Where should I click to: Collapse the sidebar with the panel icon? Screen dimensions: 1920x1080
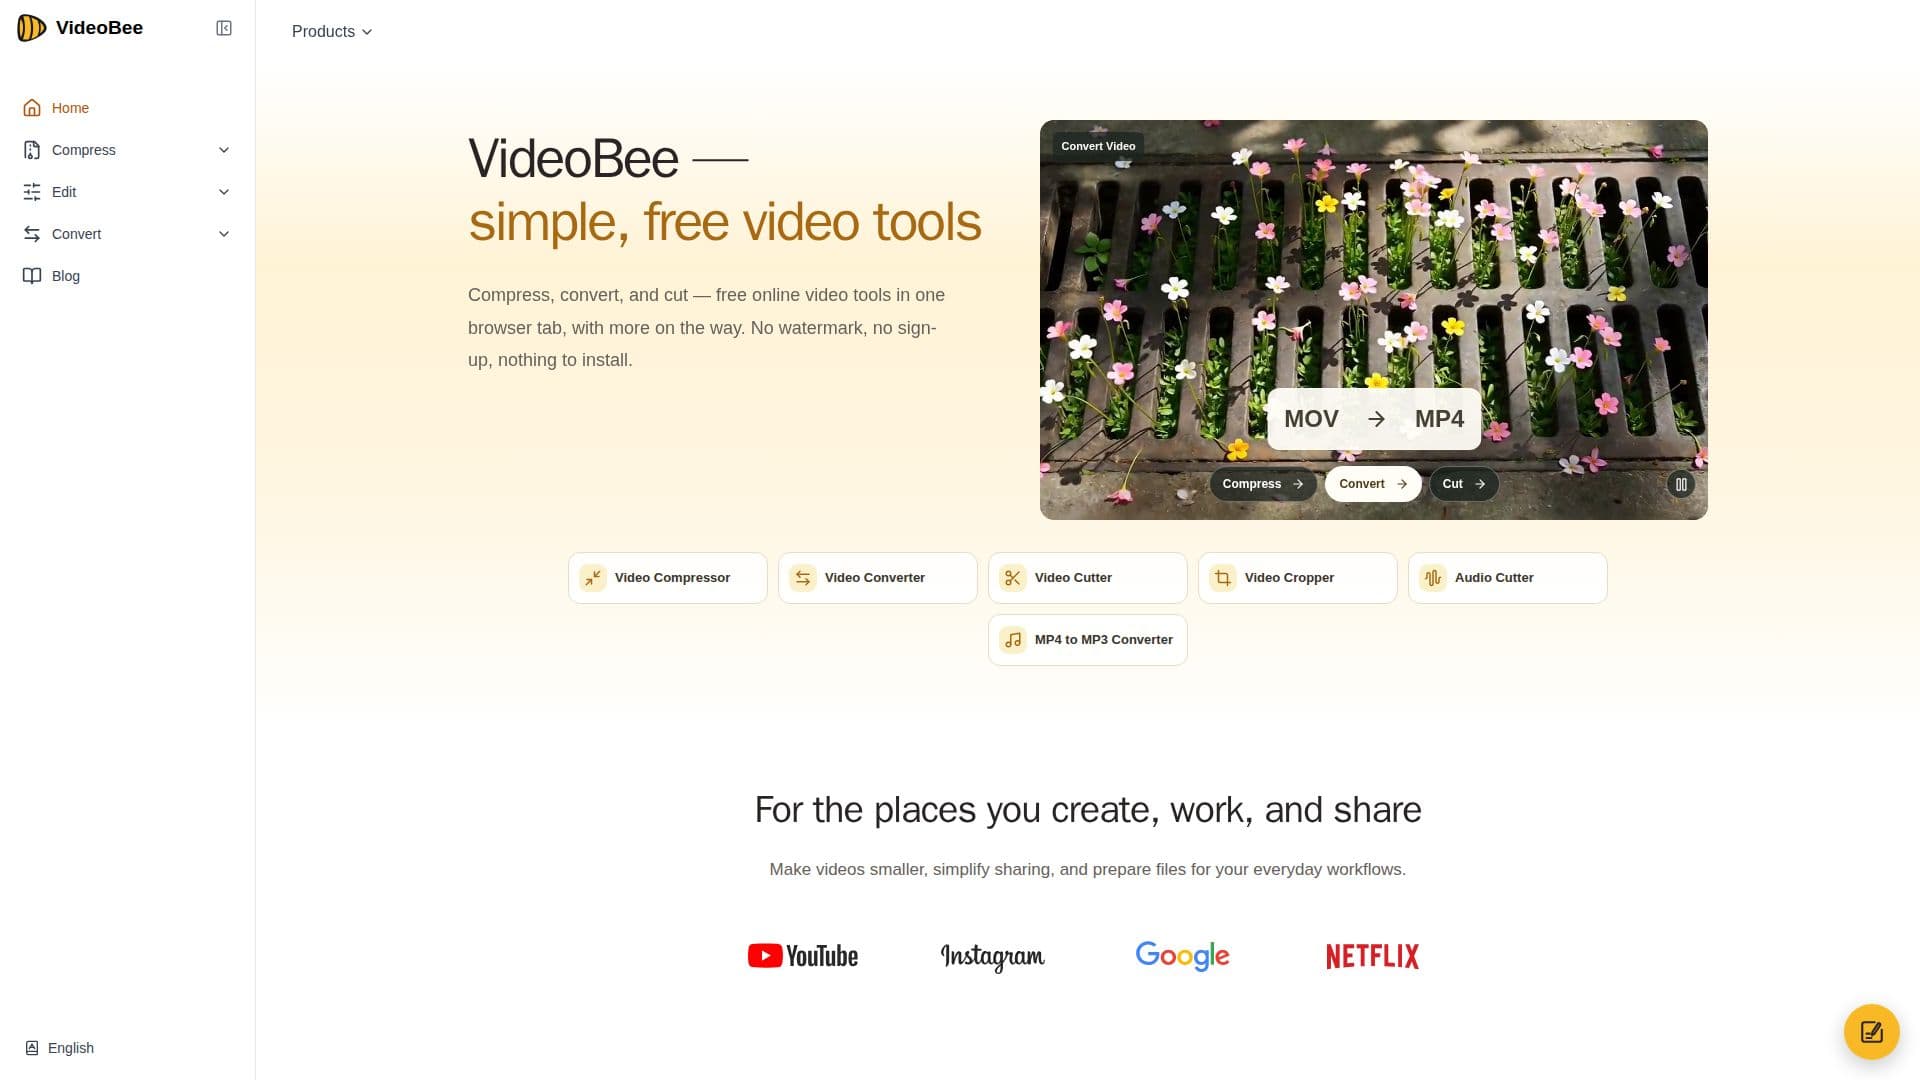point(224,28)
